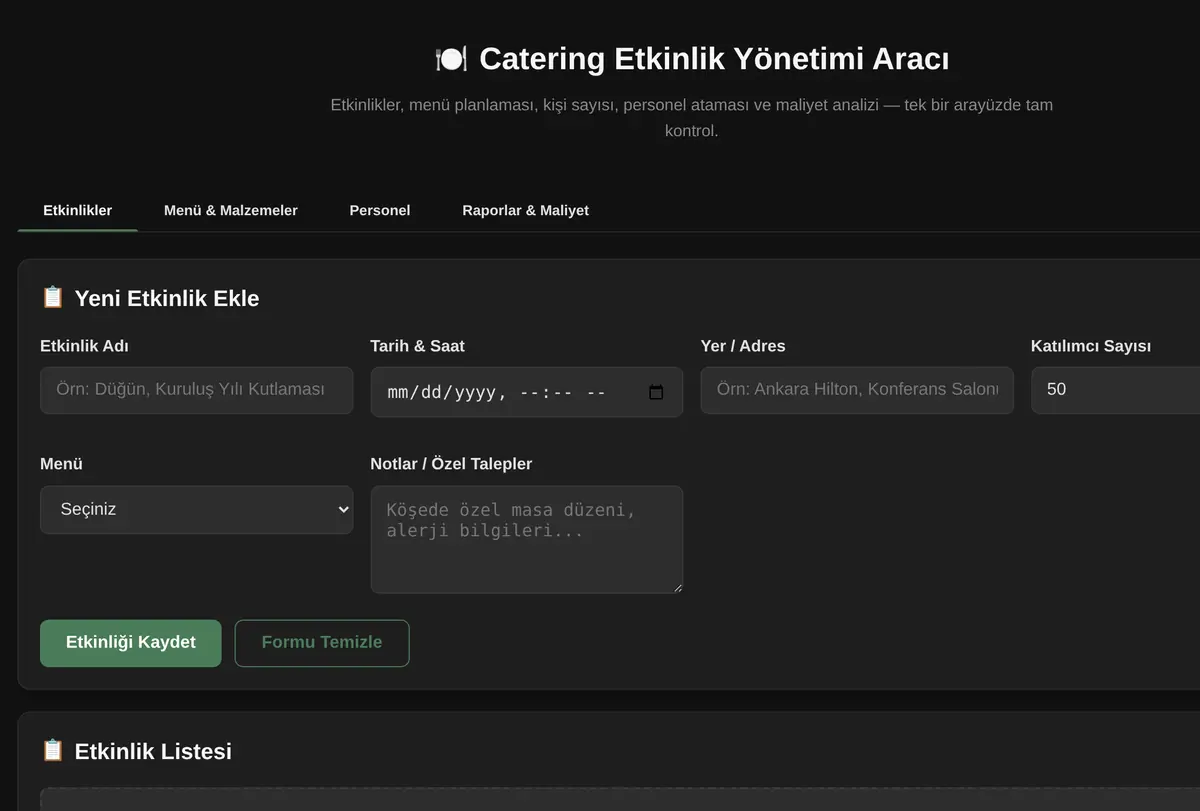The height and width of the screenshot is (811, 1200).
Task: Click the subtitle text starting 'Etkinlikler, menü planlaması'
Action: point(692,118)
